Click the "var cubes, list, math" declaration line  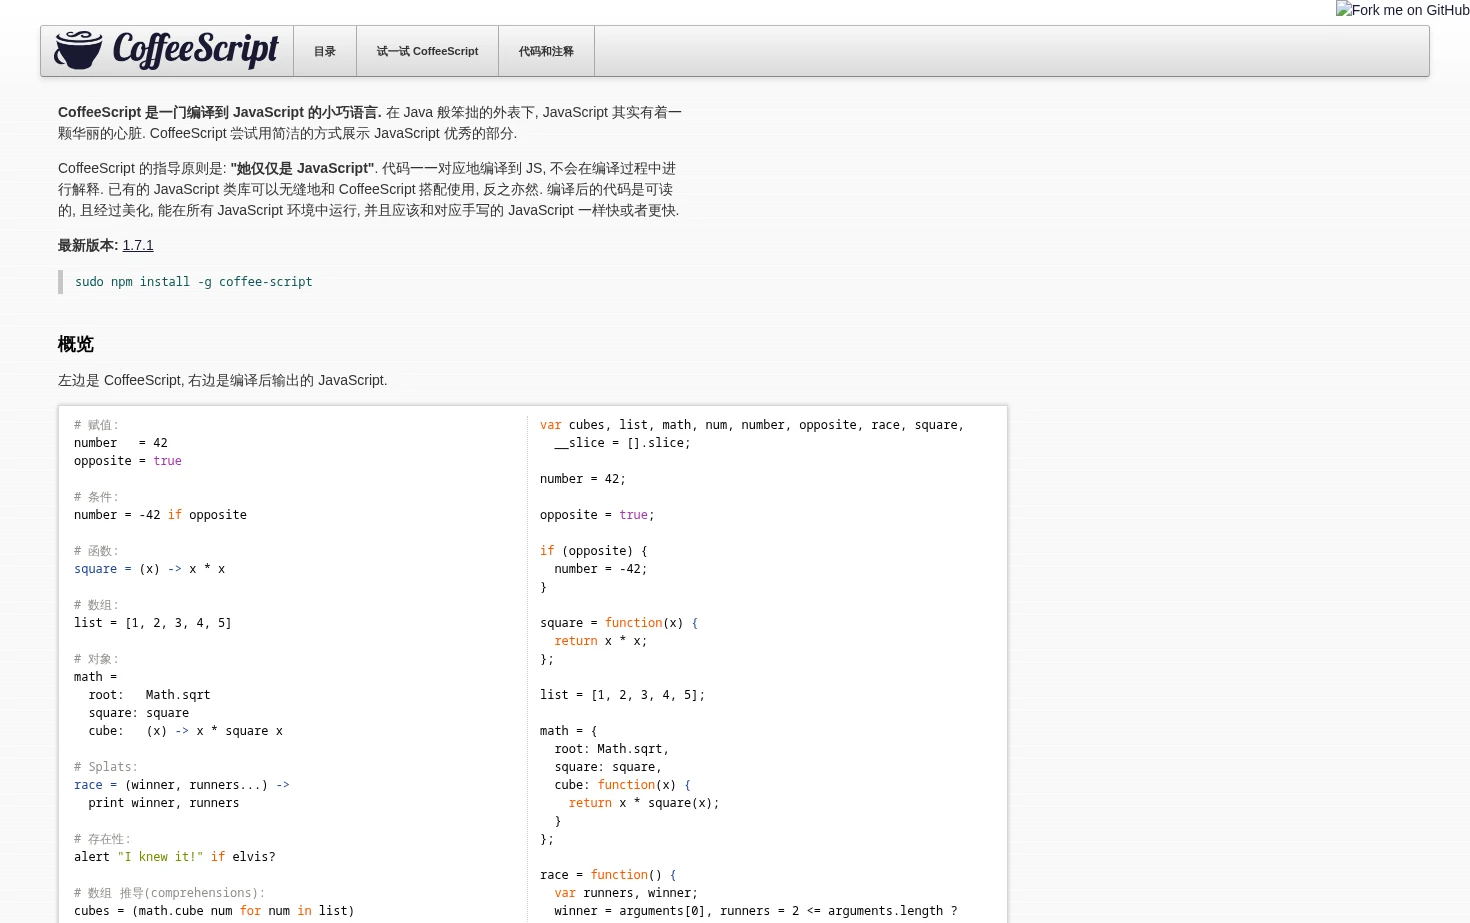click(752, 425)
